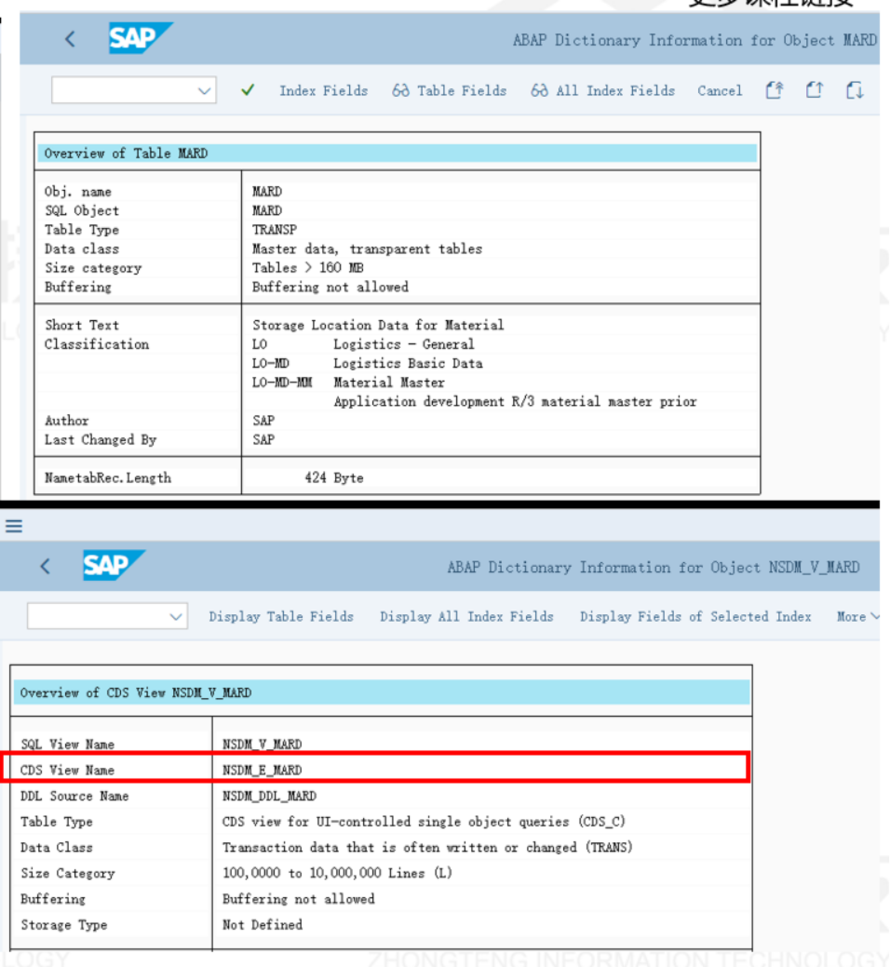Image resolution: width=890 pixels, height=967 pixels.
Task: Click the first page upload icon
Action: click(774, 91)
